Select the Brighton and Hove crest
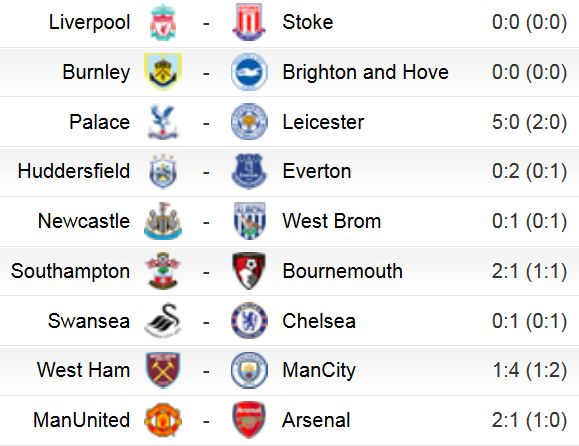The image size is (579, 446). pyautogui.click(x=249, y=72)
